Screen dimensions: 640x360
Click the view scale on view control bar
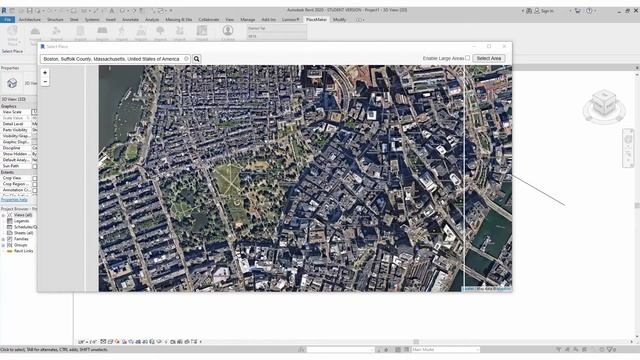click(87, 342)
